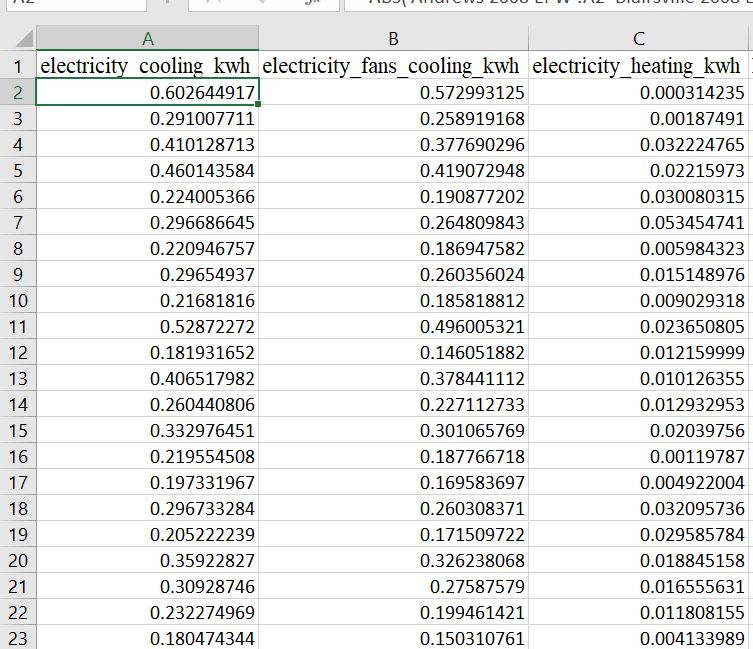The height and width of the screenshot is (649, 753).
Task: Select cell with value 0.023650805
Action: 639,327
